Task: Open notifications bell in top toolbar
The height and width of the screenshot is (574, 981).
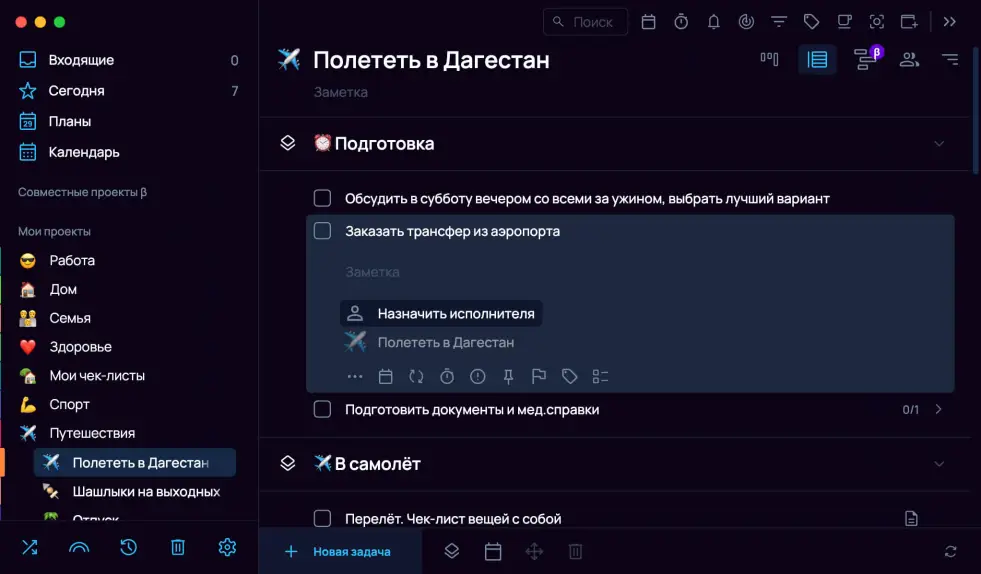Action: [713, 21]
